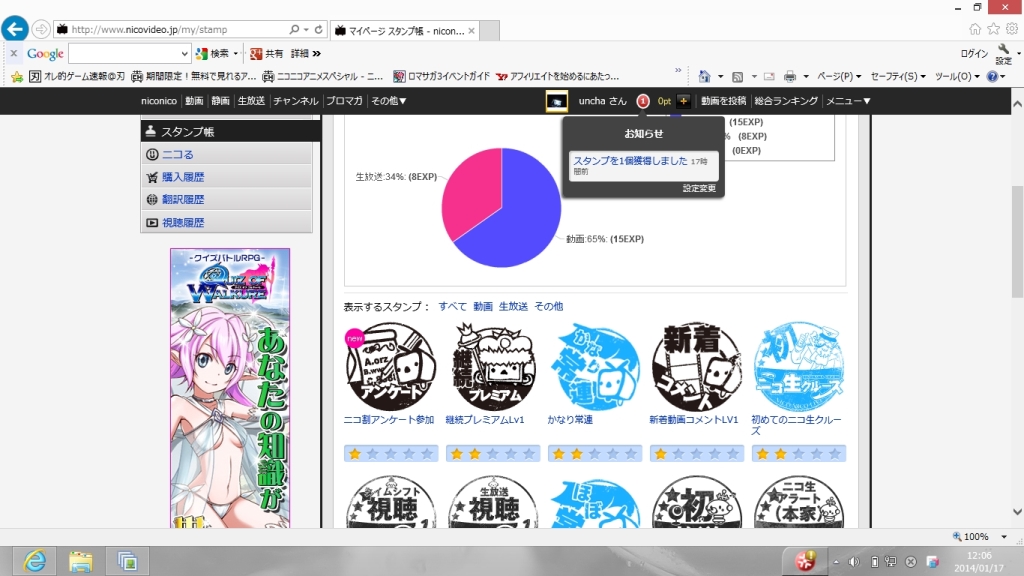1024x576 pixels.
Task: Click the ニコ割アンケート参加 stamp icon
Action: point(390,367)
